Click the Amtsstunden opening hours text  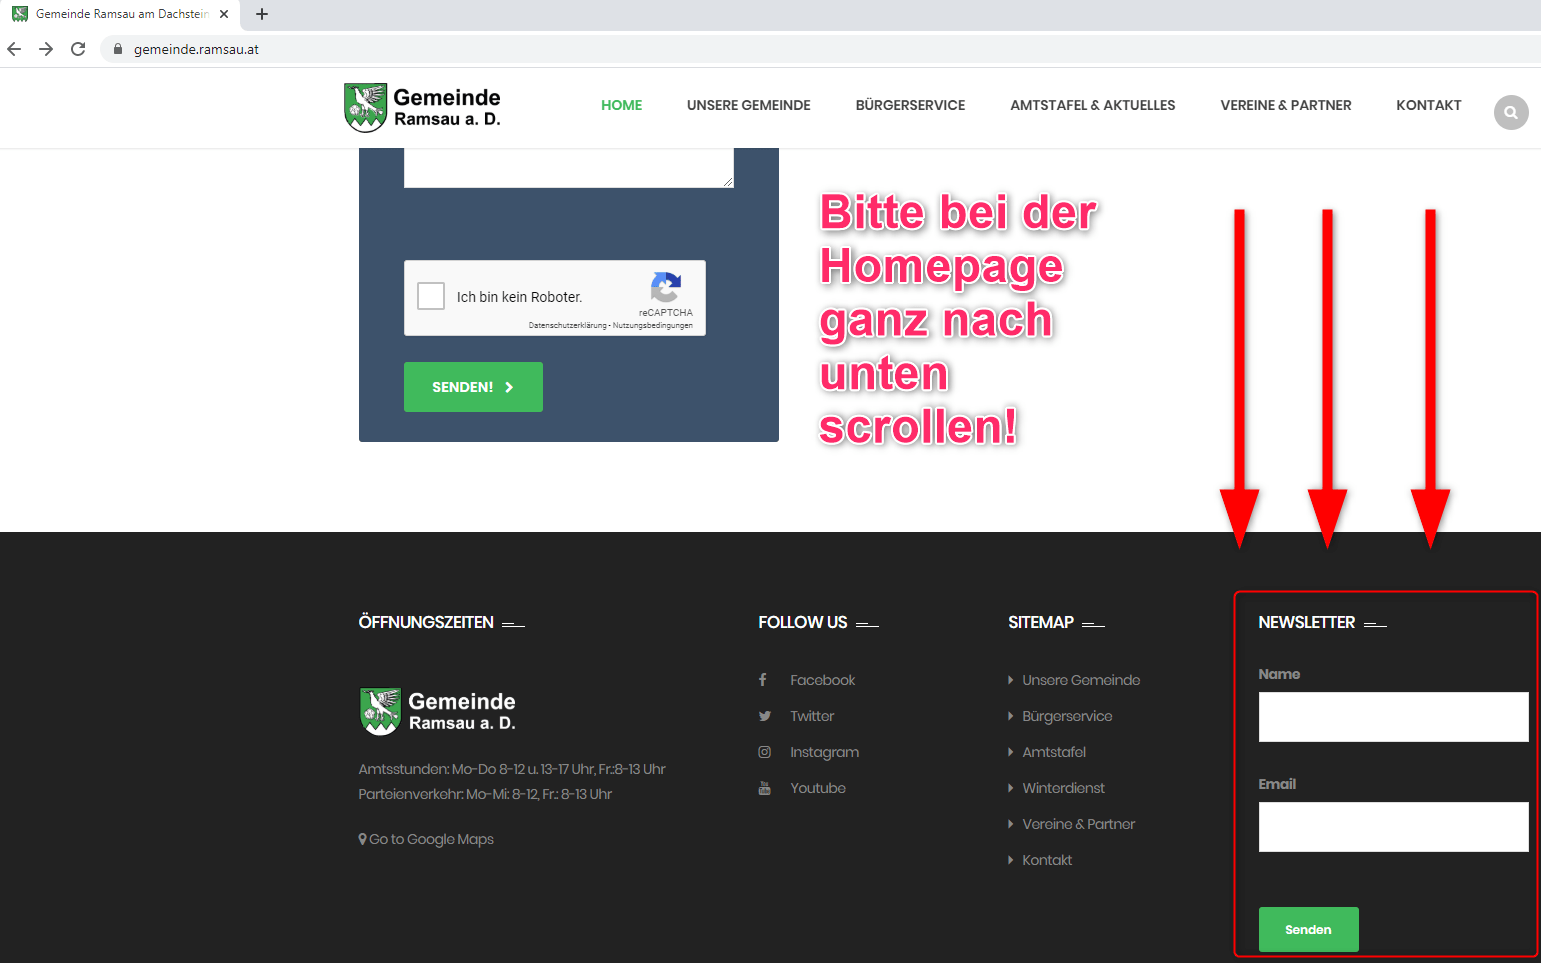point(512,769)
